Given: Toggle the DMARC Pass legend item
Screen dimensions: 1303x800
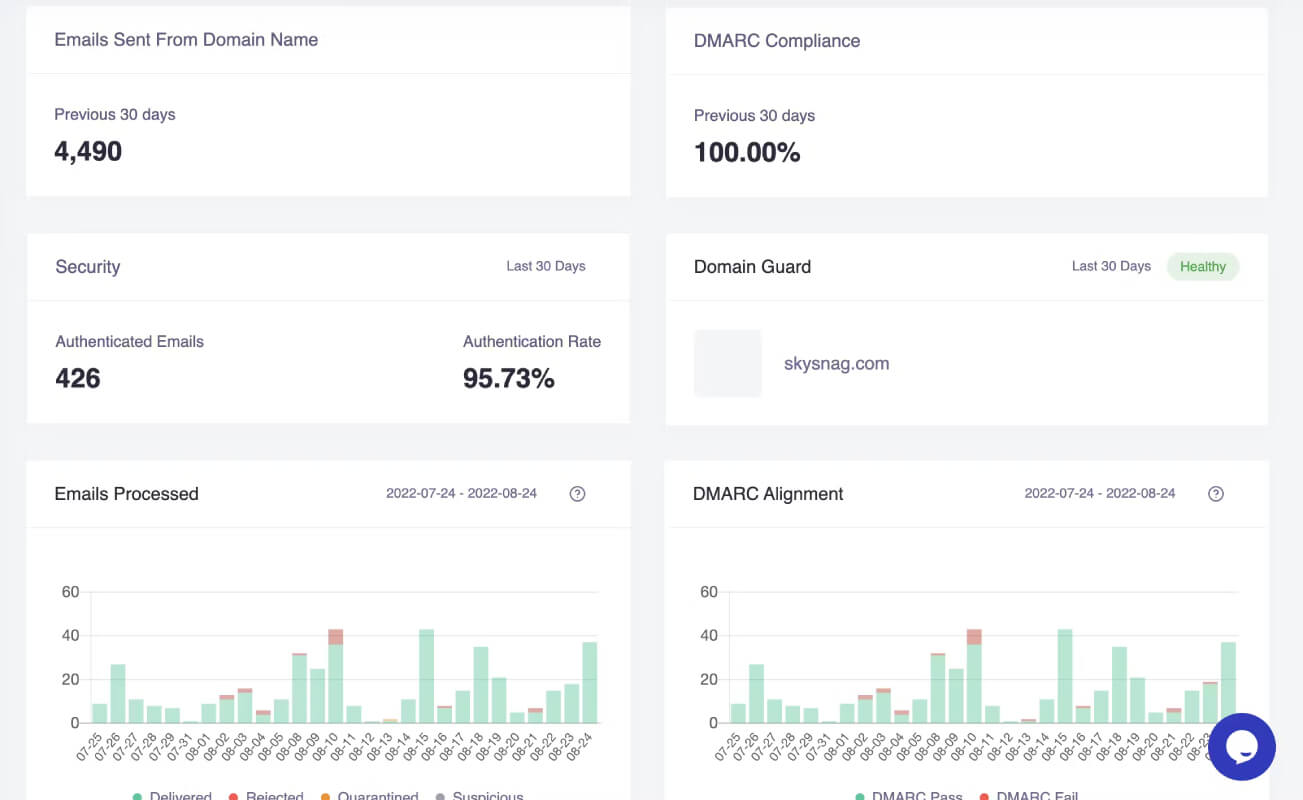Looking at the screenshot, I should tap(909, 796).
